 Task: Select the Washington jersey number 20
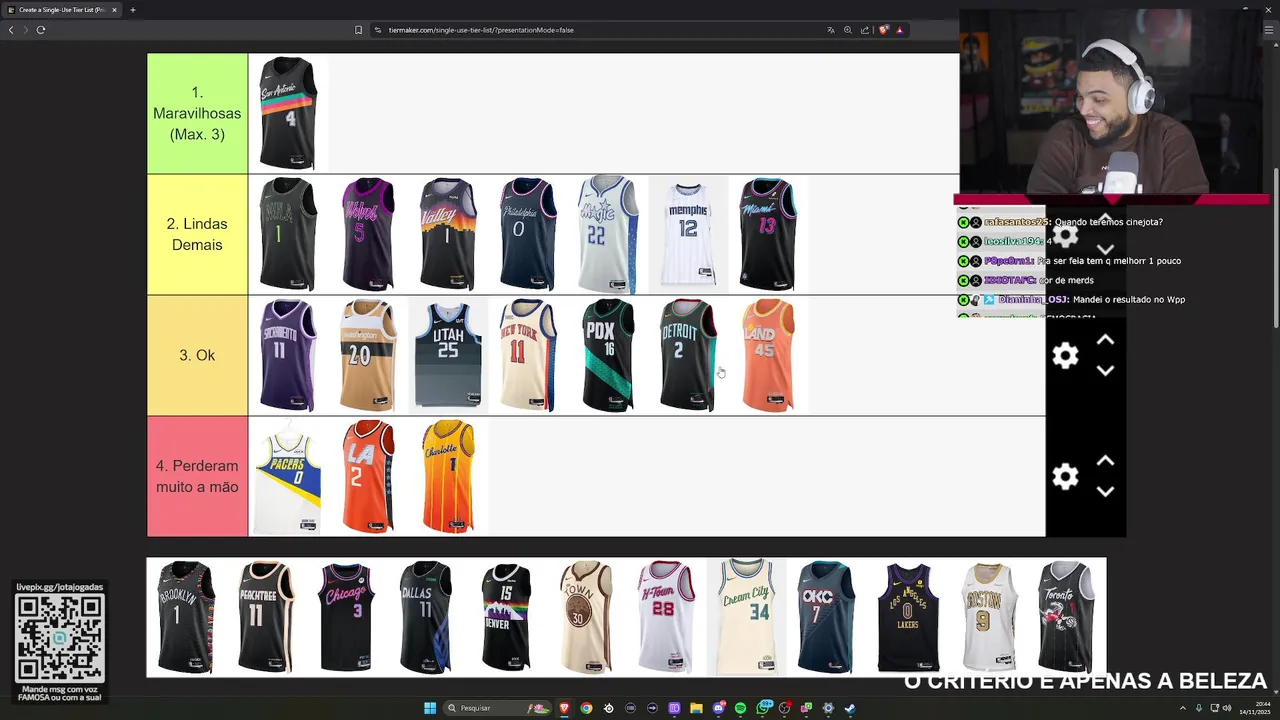tap(368, 355)
